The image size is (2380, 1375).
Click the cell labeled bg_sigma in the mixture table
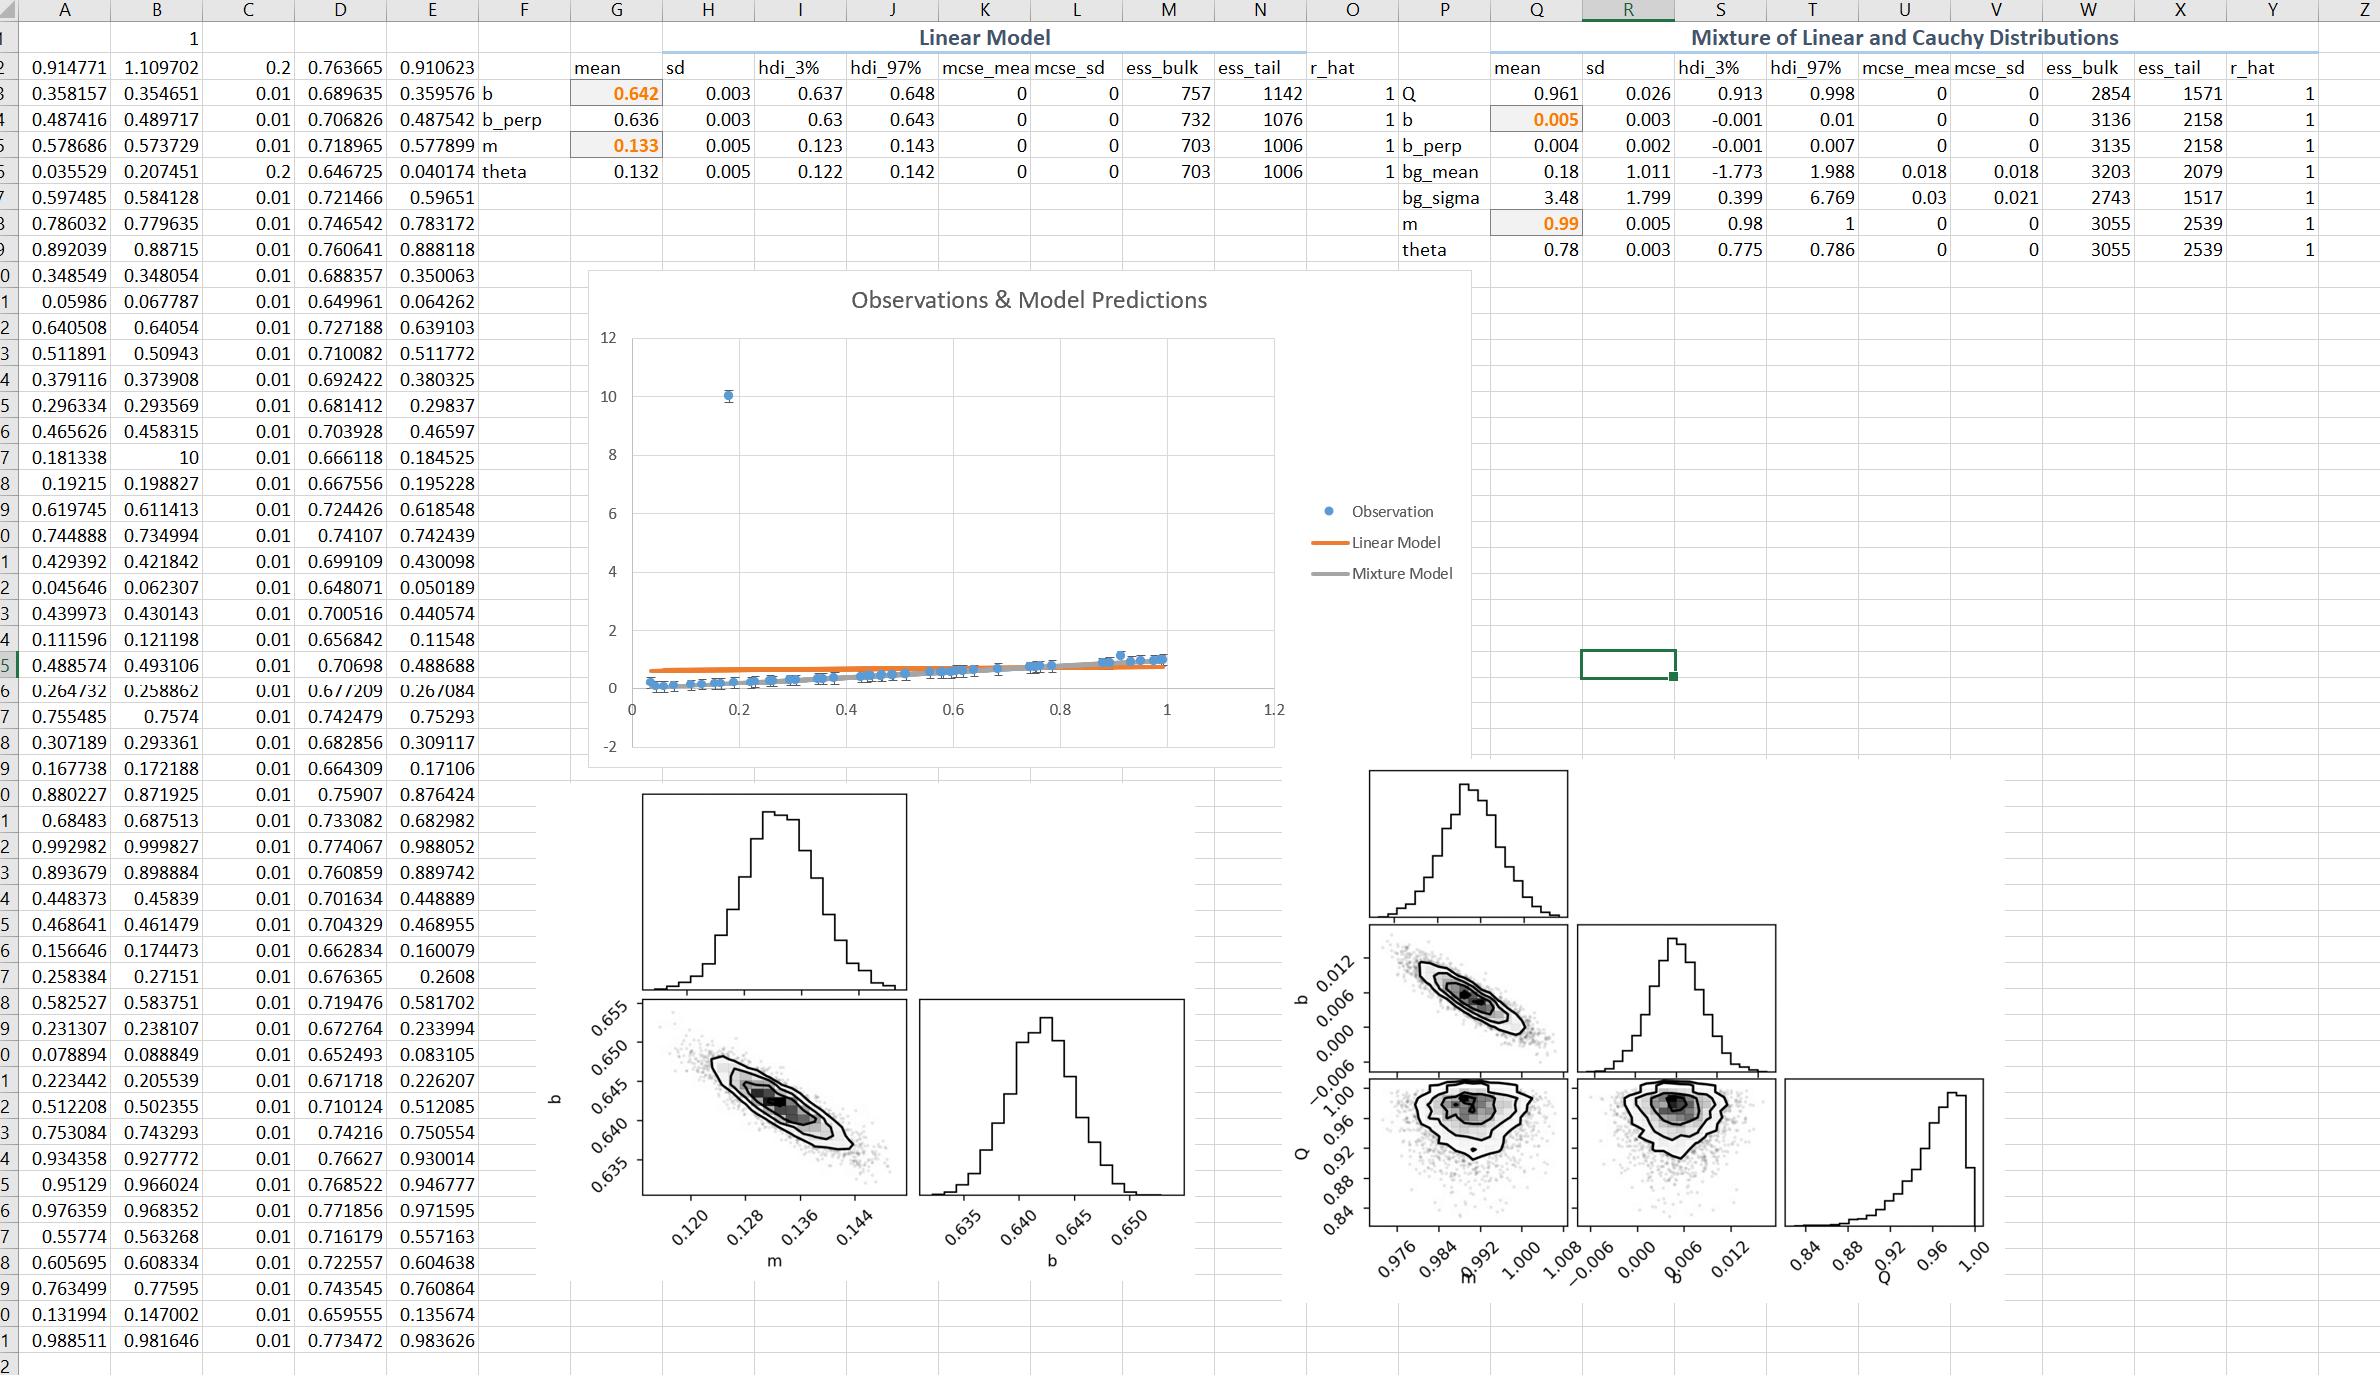coord(1442,197)
